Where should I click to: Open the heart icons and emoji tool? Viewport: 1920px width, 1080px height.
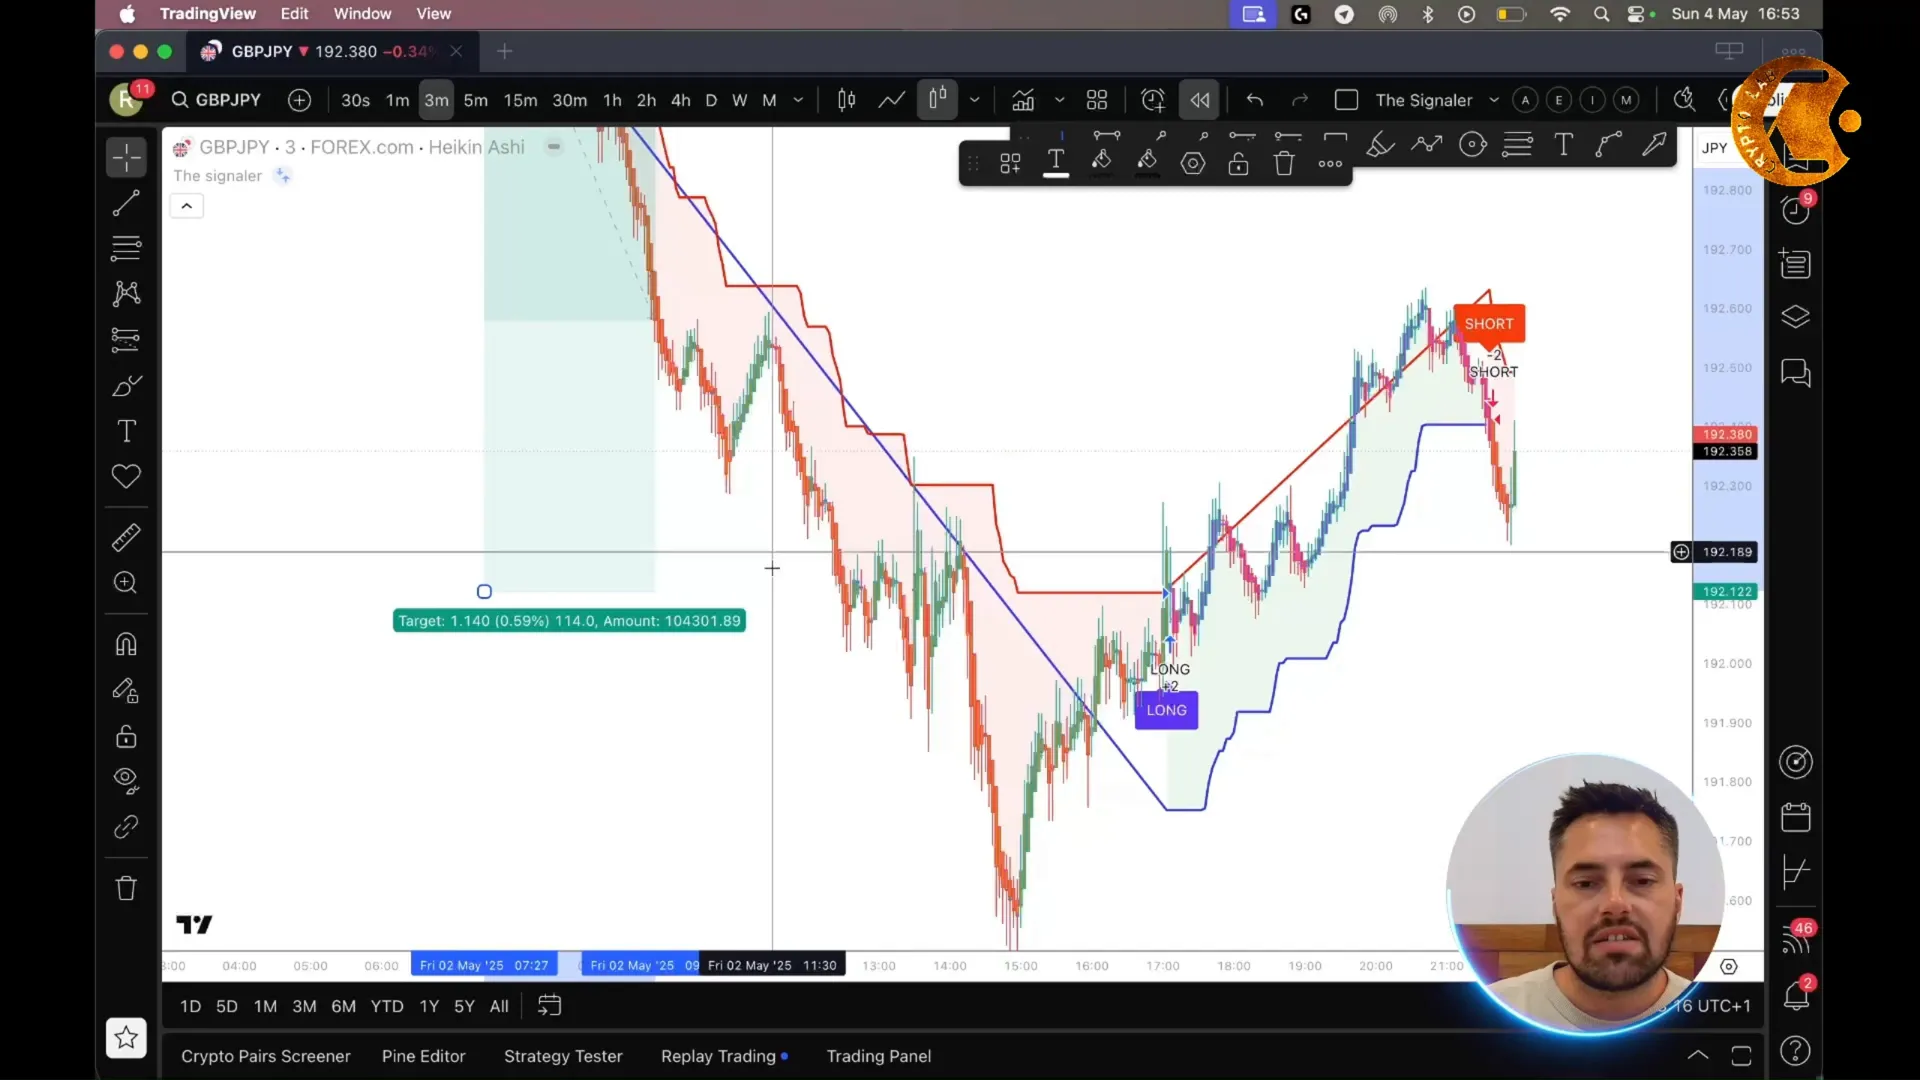click(x=126, y=477)
